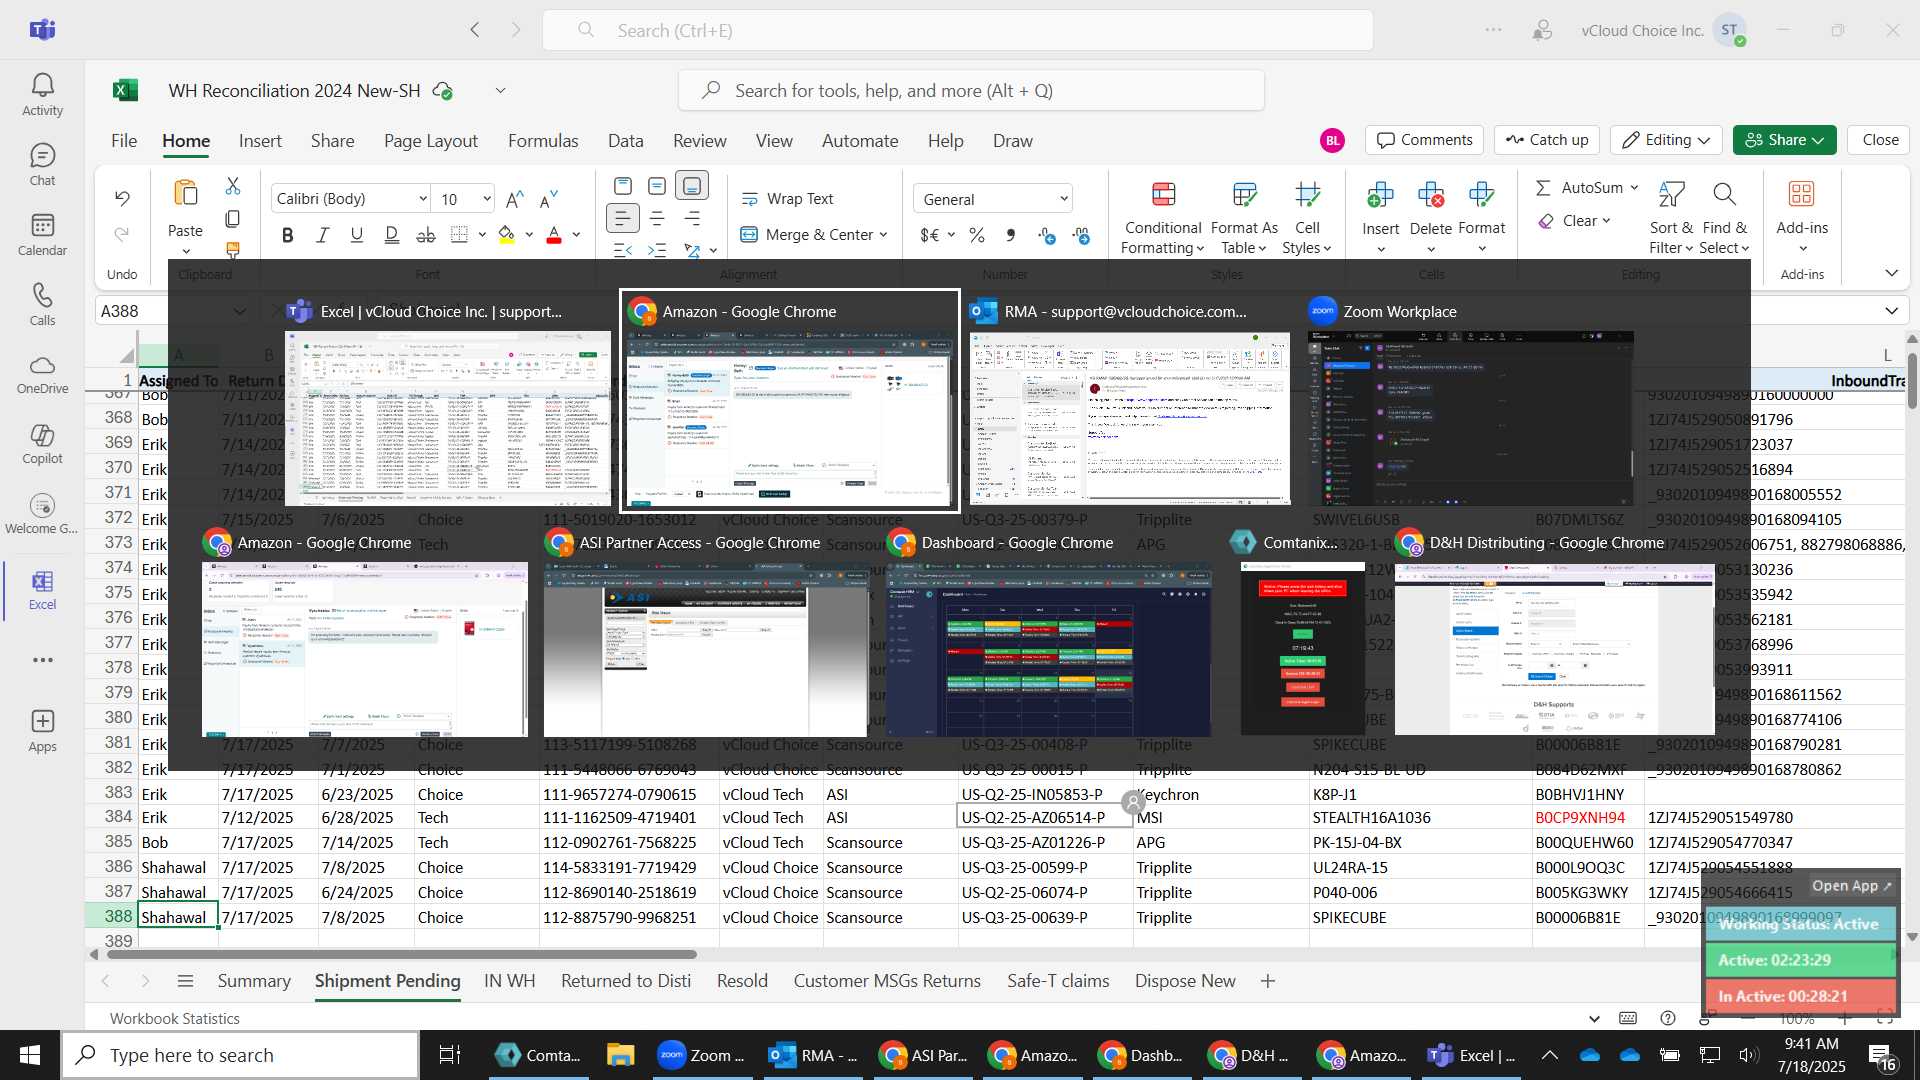Open OneDrive in Teams sidebar

point(42,374)
